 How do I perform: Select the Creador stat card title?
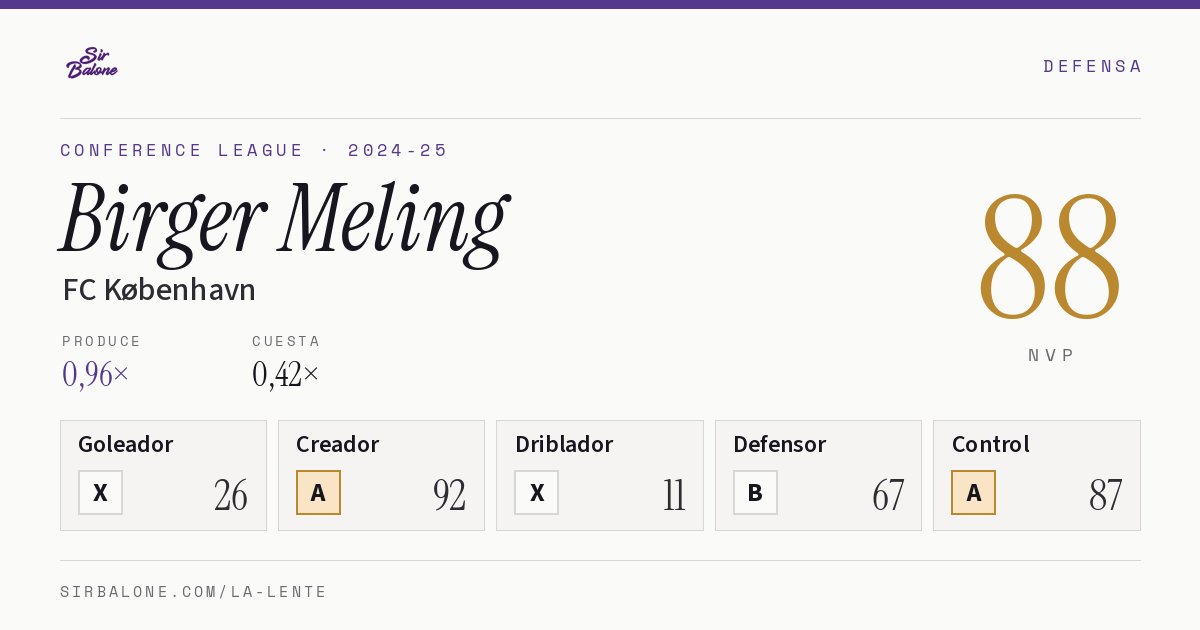(x=337, y=444)
